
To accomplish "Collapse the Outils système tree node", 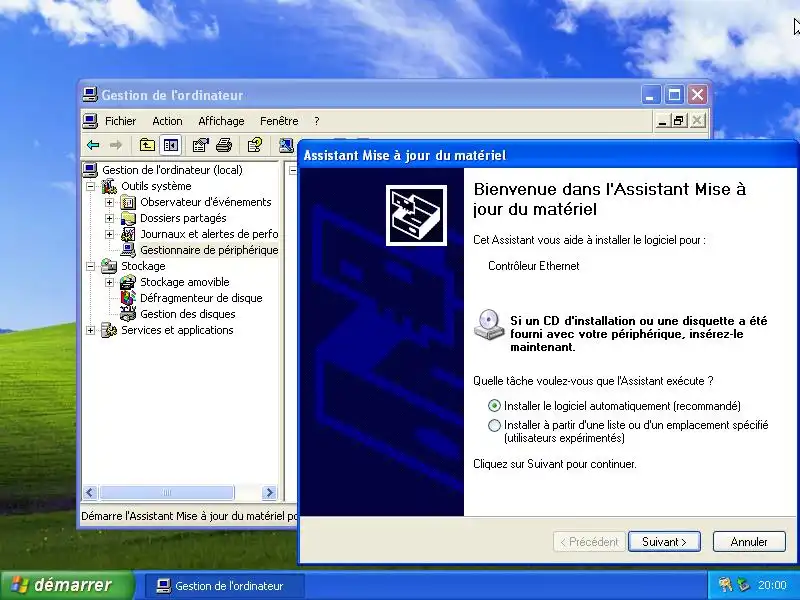I will (x=90, y=186).
